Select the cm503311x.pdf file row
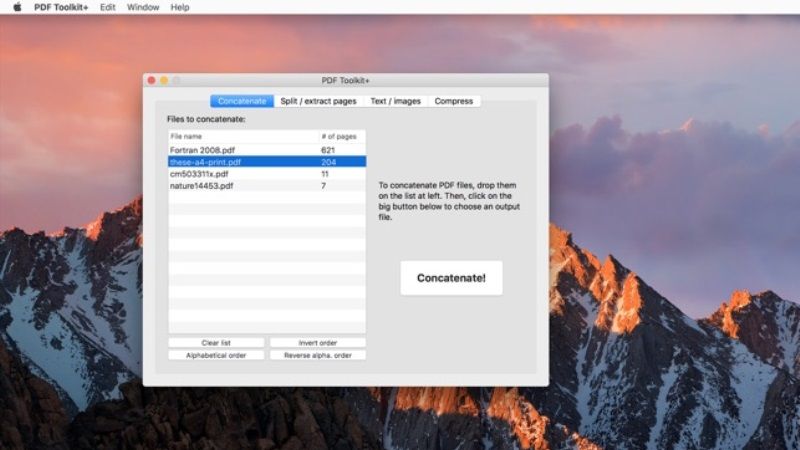800x450 pixels. tap(267, 174)
